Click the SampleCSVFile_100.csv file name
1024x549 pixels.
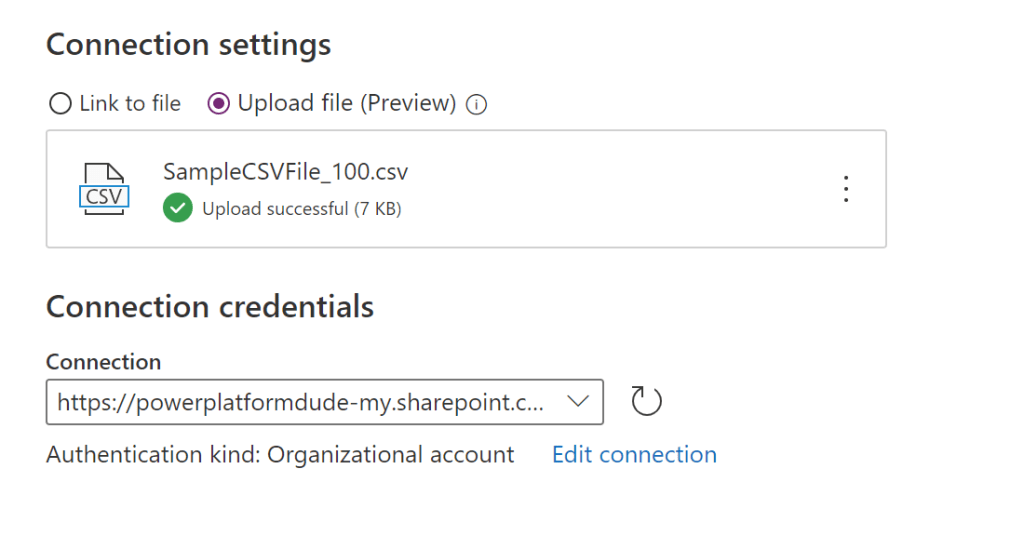[285, 172]
